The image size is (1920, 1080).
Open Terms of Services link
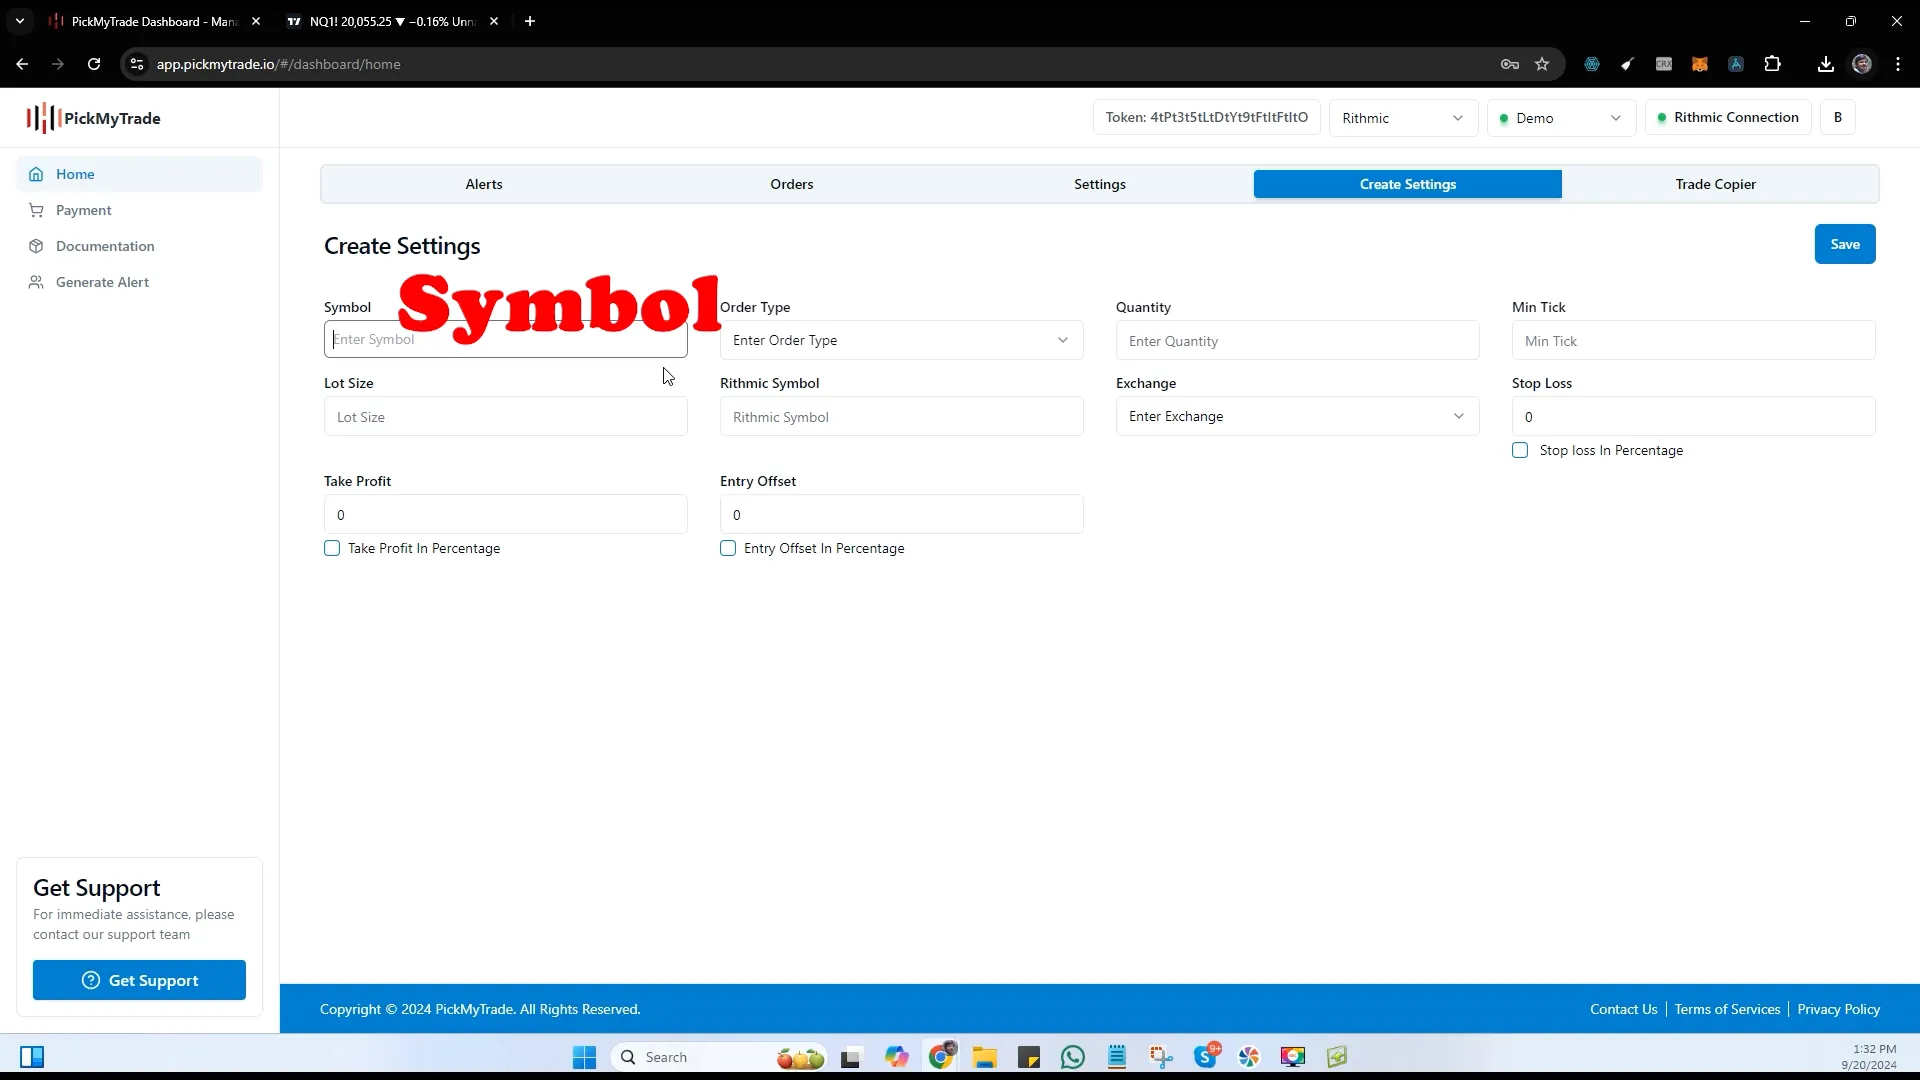pos(1727,1009)
